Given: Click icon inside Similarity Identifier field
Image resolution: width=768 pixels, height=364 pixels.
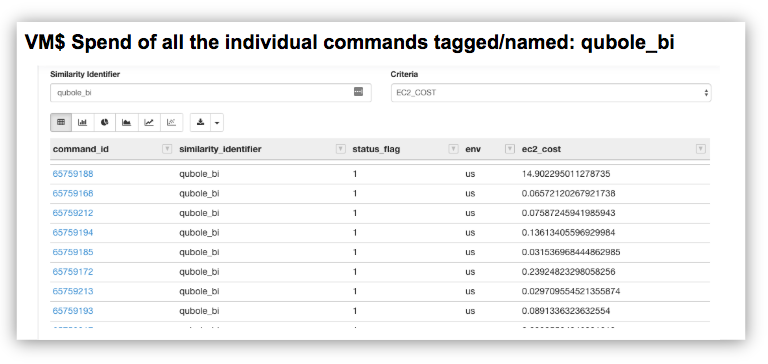Looking at the screenshot, I should point(359,92).
